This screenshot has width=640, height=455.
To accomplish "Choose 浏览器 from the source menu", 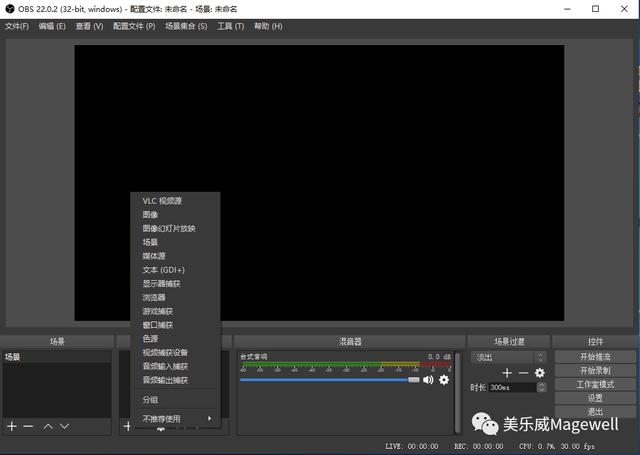I will [x=176, y=297].
